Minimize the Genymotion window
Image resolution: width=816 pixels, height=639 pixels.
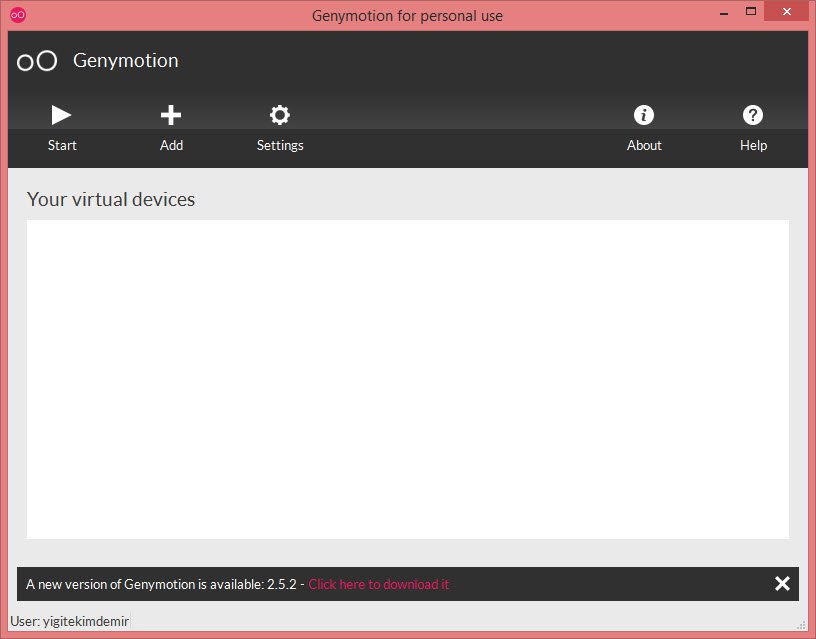pos(723,12)
